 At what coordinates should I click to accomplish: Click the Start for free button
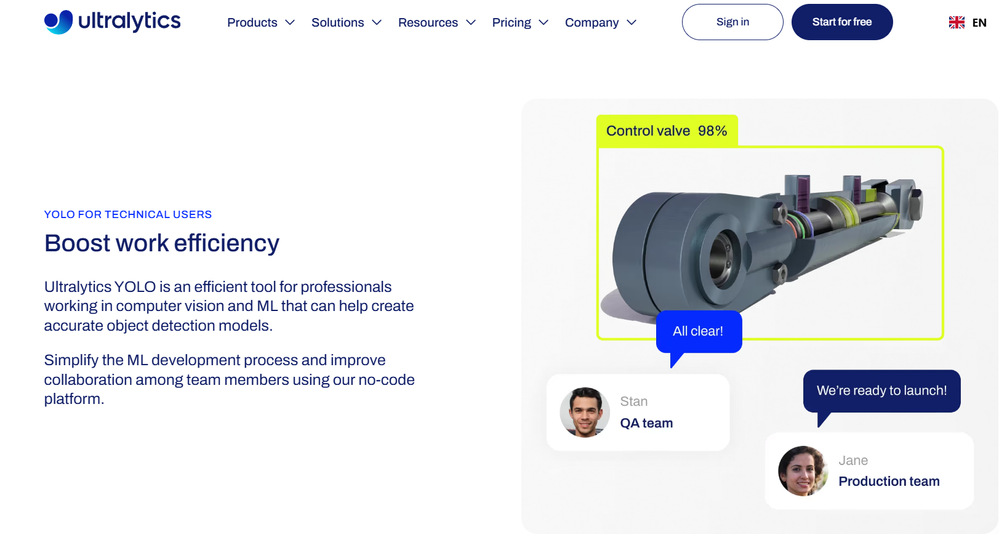[x=842, y=22]
